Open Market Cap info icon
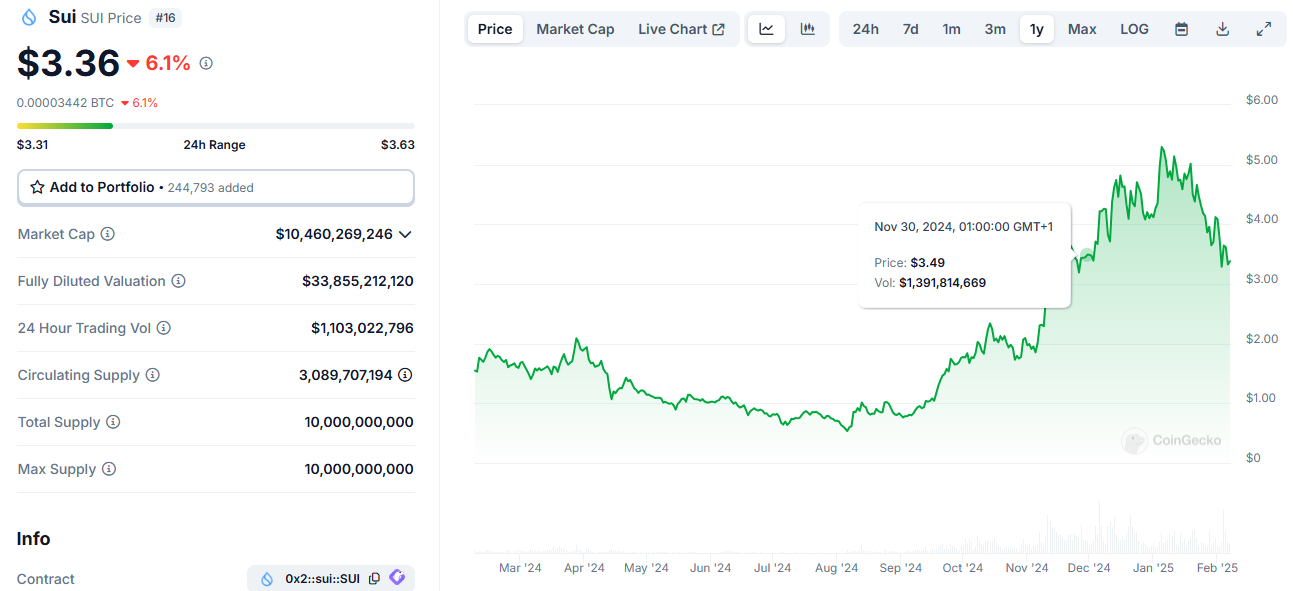Screen dimensions: 1293x591 [x=108, y=234]
